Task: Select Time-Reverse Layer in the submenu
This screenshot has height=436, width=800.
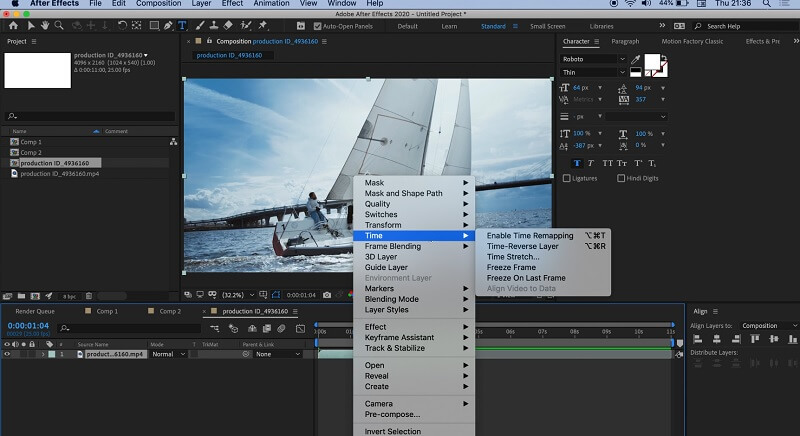Action: (x=522, y=246)
